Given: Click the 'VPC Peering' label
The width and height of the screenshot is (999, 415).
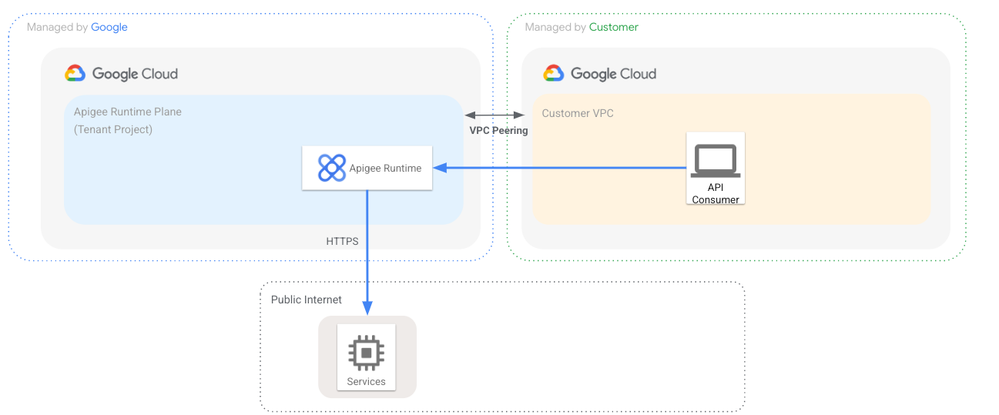Looking at the screenshot, I should pos(499,131).
